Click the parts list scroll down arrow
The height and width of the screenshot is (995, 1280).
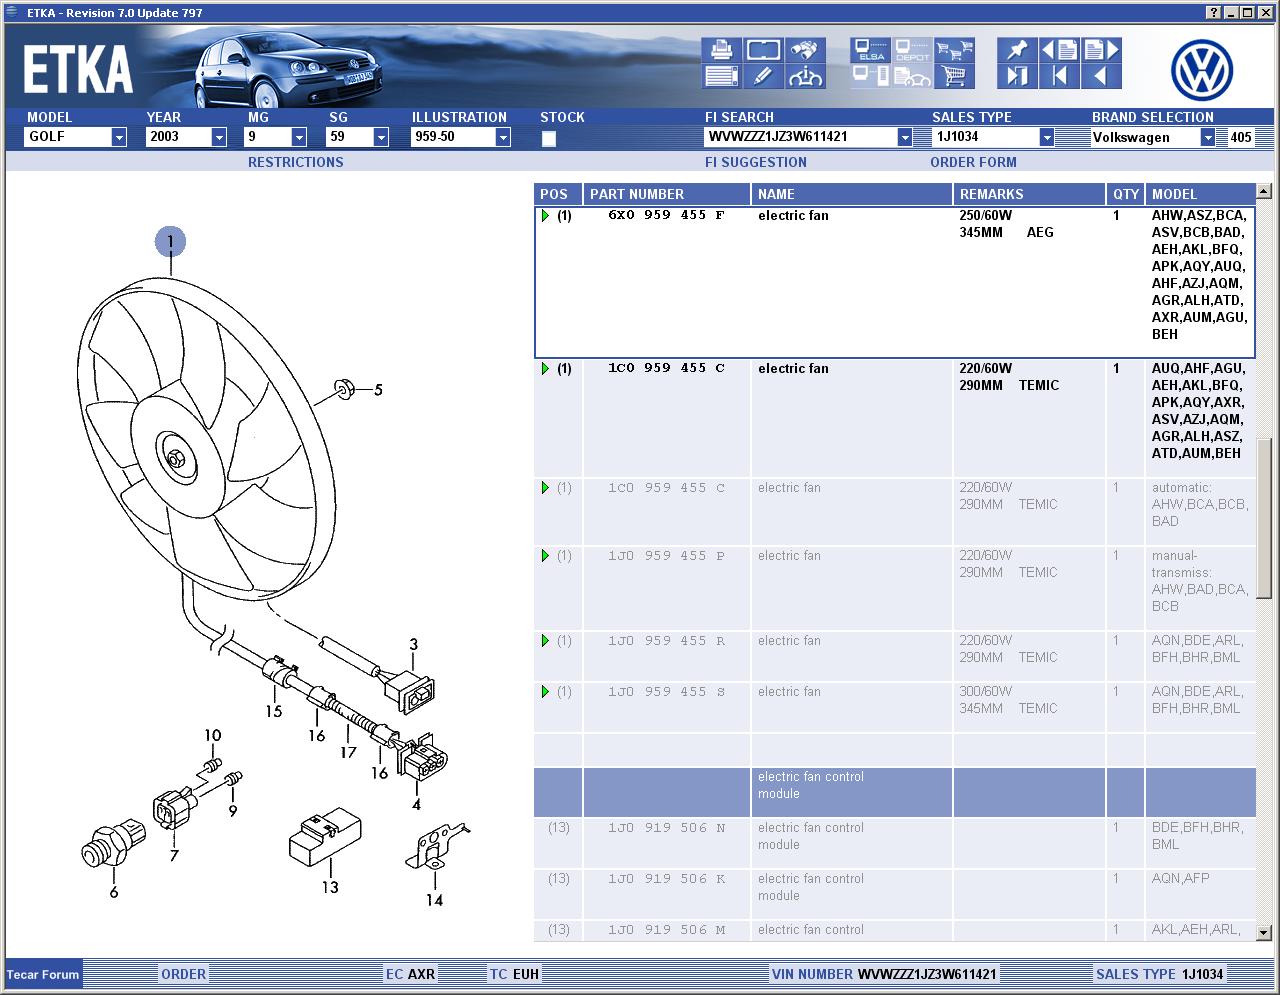click(x=1264, y=932)
